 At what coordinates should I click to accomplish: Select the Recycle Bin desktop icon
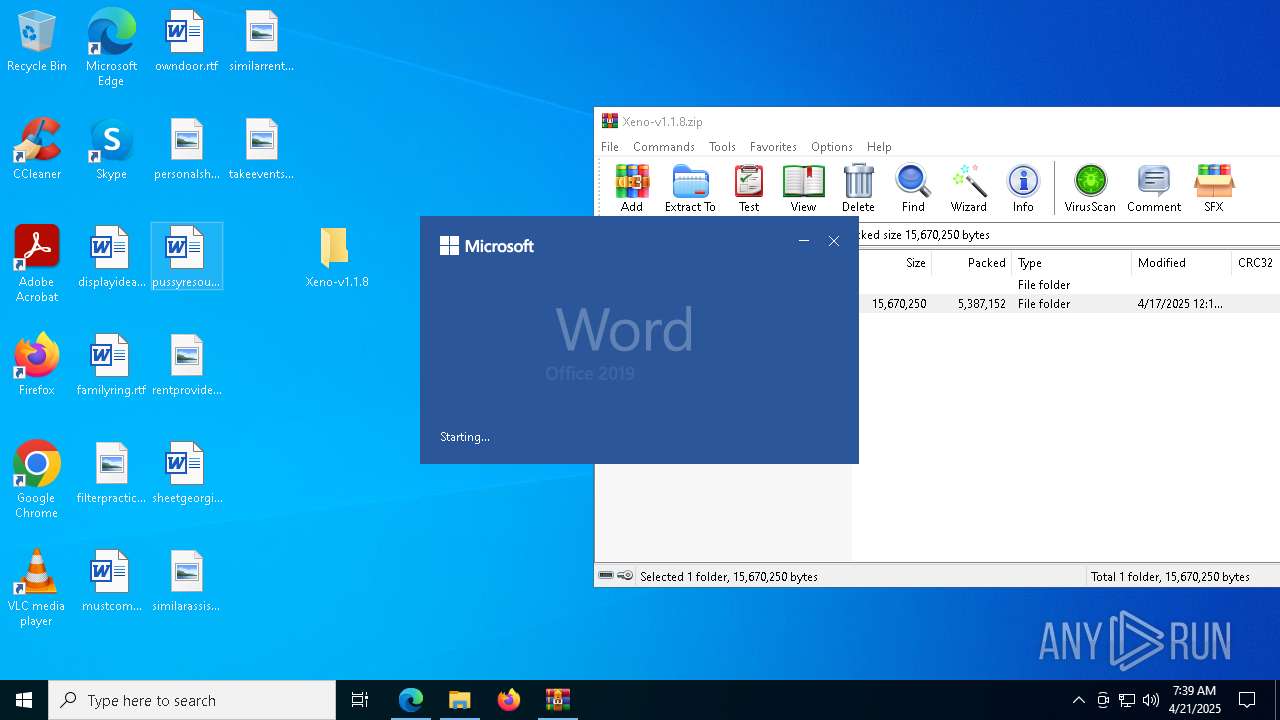(x=37, y=42)
